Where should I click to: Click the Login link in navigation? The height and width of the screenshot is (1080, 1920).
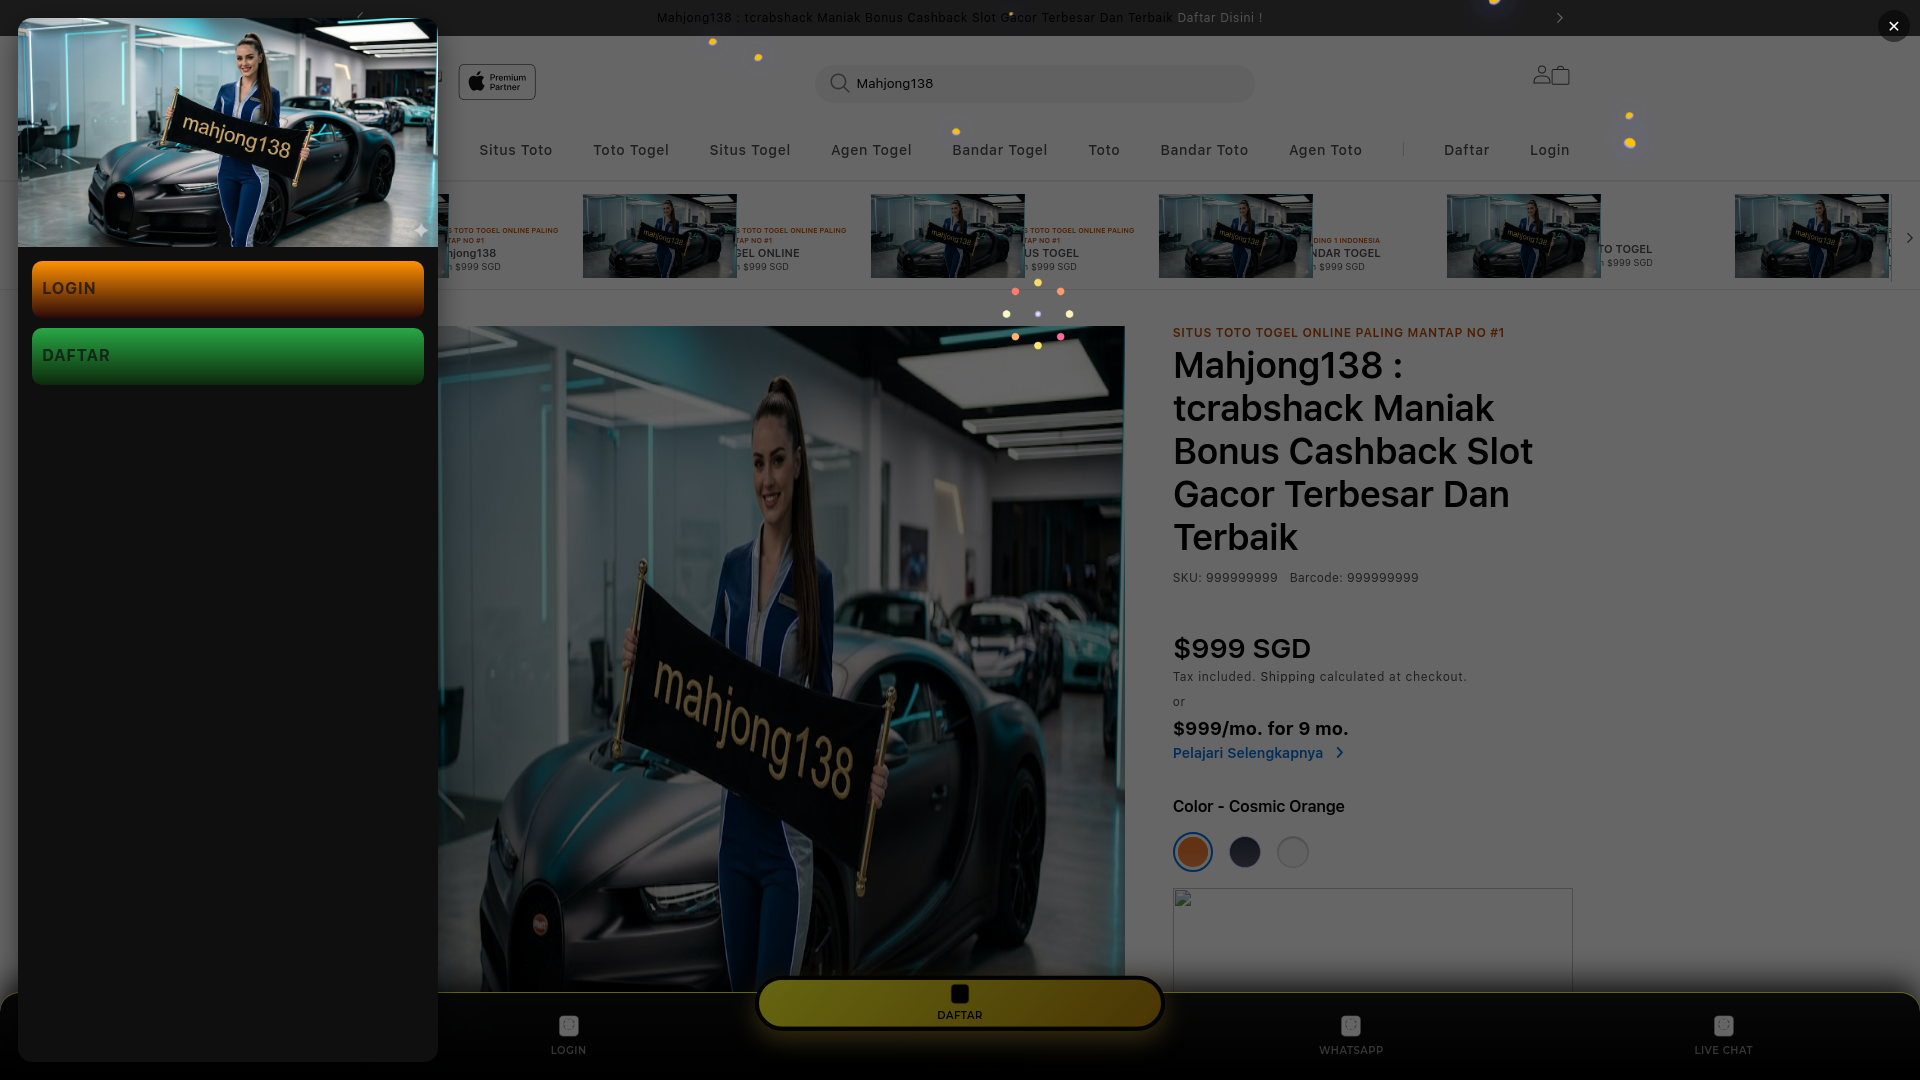1550,150
